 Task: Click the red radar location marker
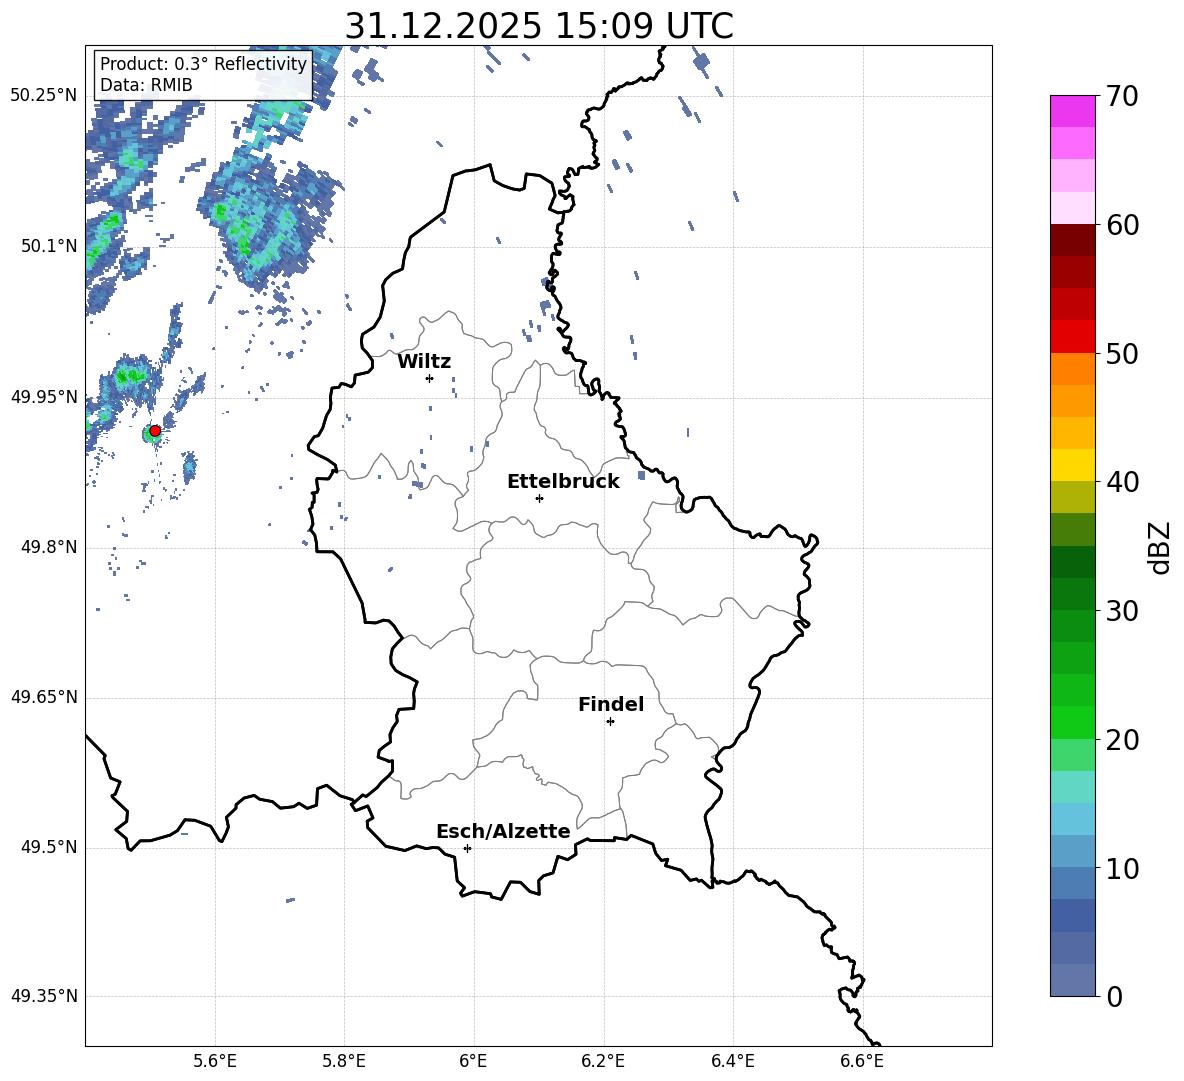[155, 431]
